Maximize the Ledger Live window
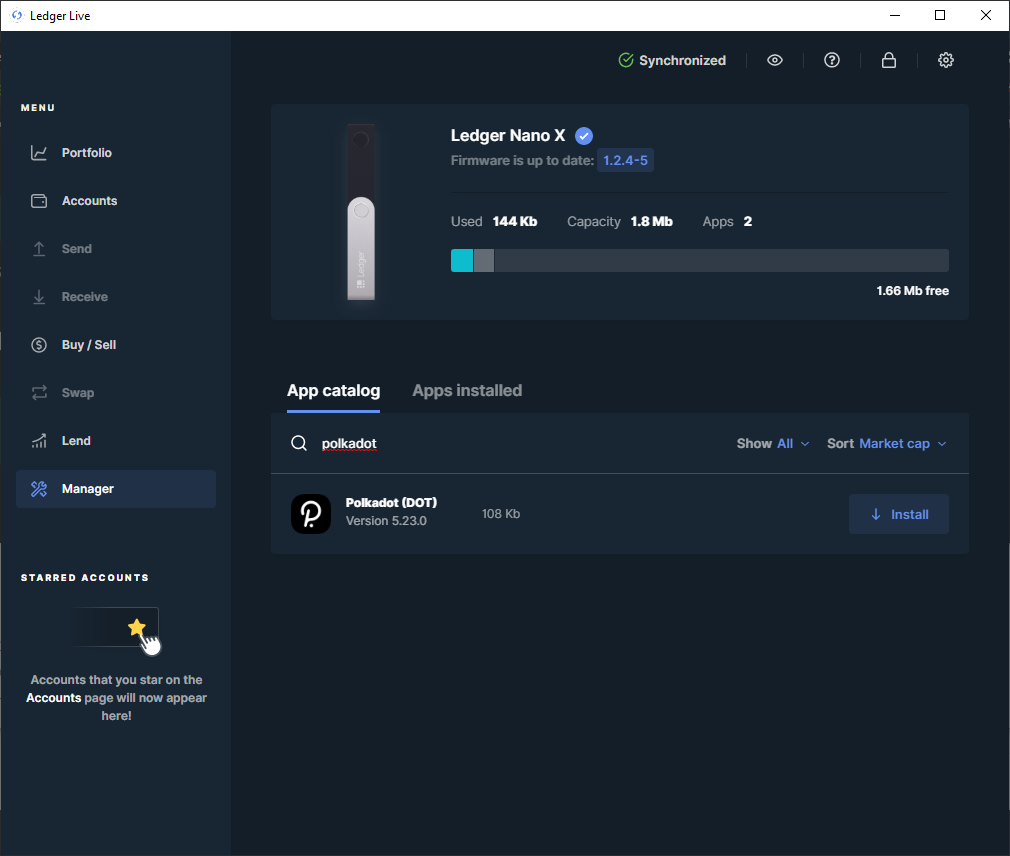The width and height of the screenshot is (1010, 856). [940, 15]
